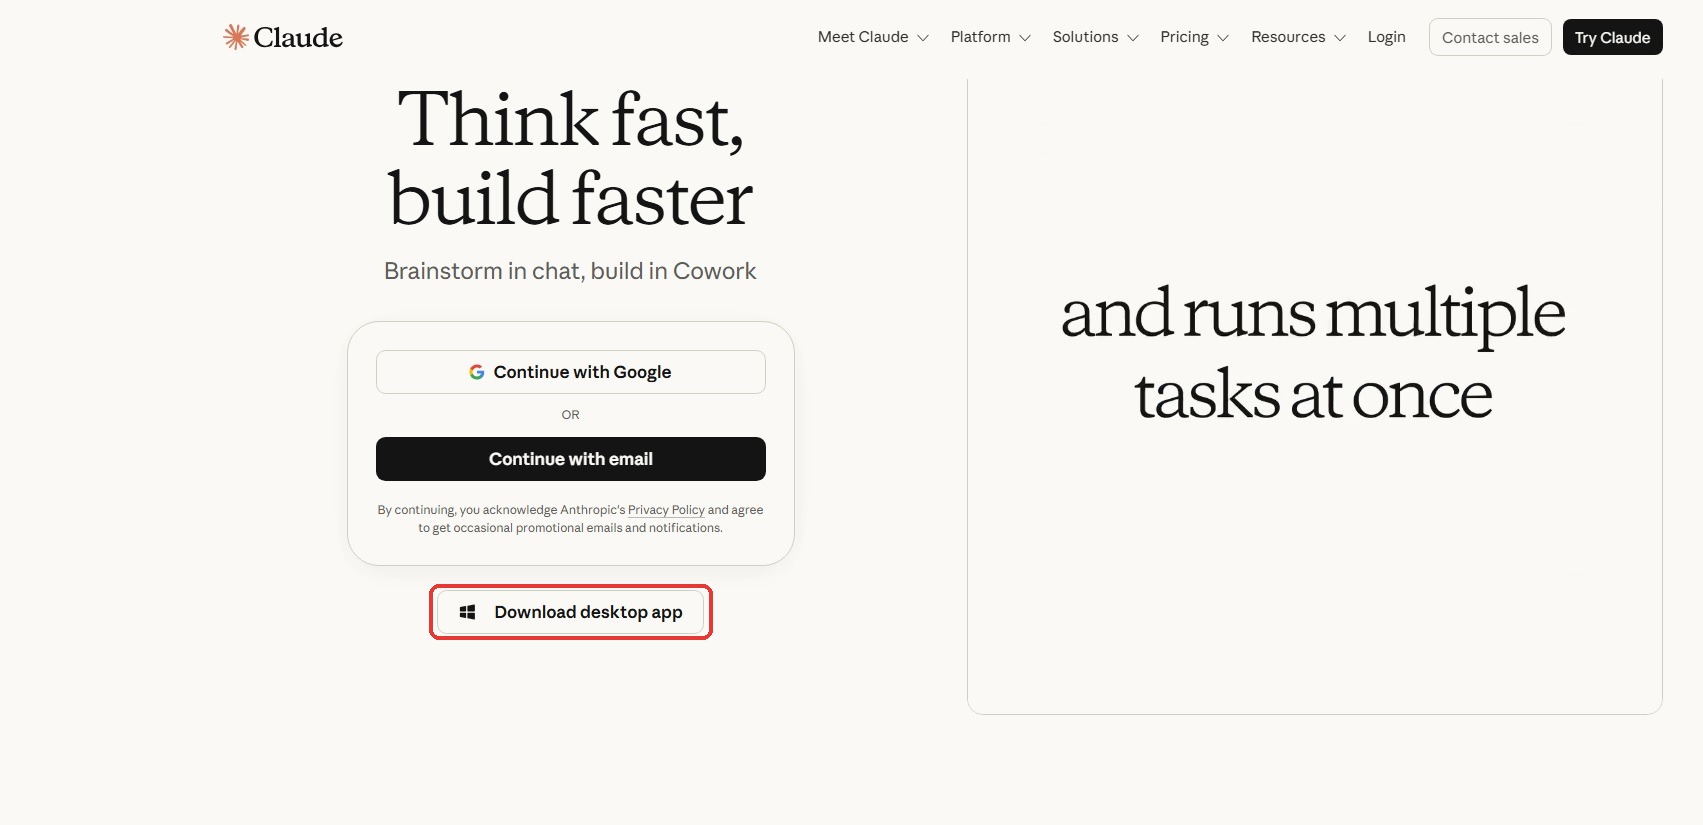Screen dimensions: 1703x825
Task: Click 'Brainstorm in chat, build in Cowork' text
Action: (x=570, y=271)
